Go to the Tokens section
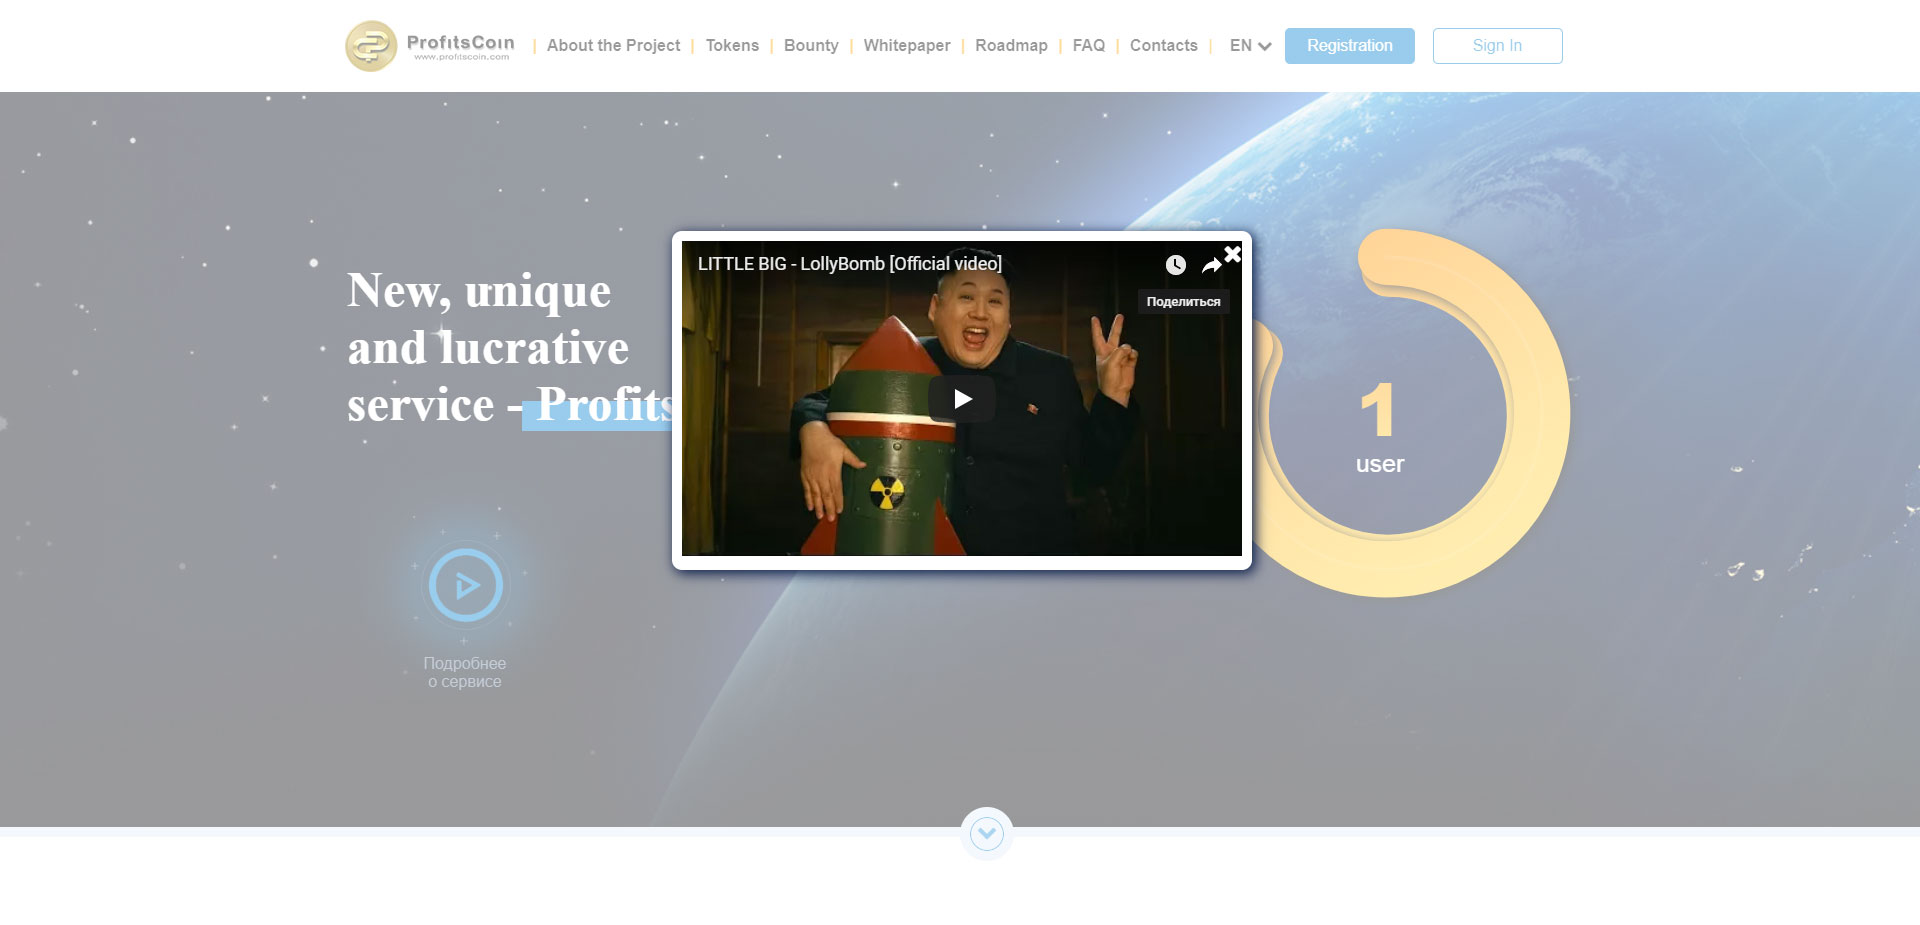The image size is (1920, 925). coord(732,46)
